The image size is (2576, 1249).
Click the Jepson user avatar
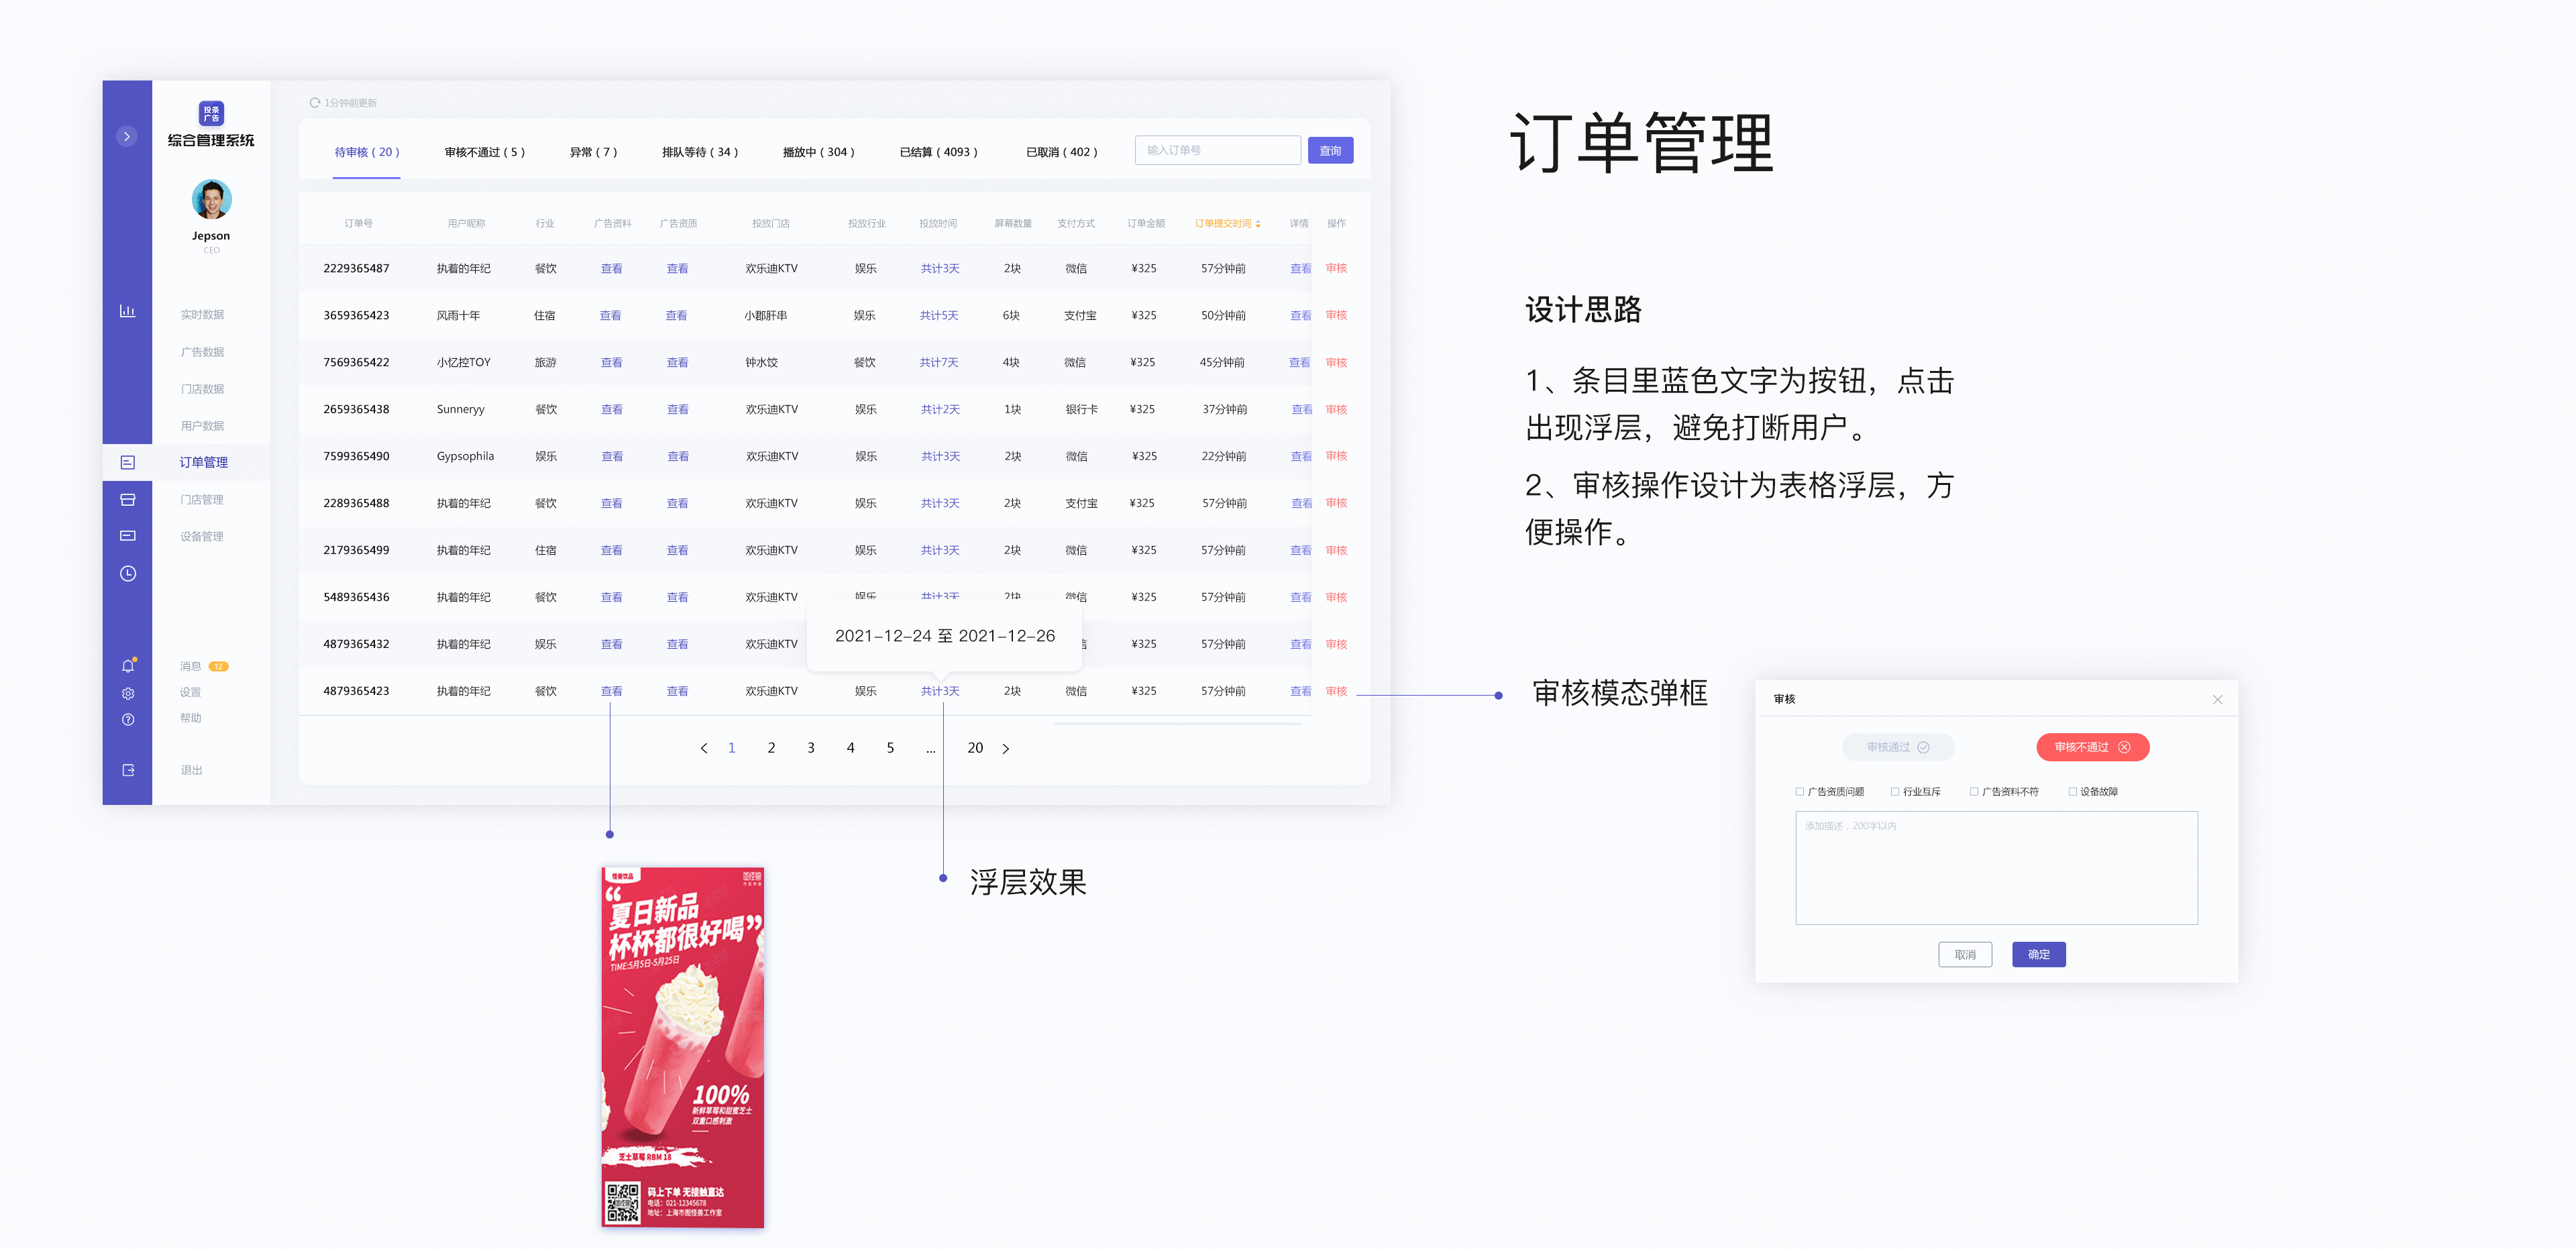tap(211, 199)
